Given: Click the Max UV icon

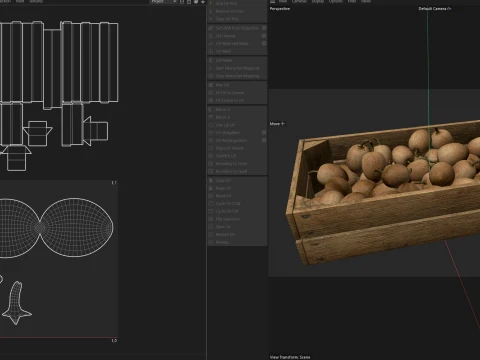Looking at the screenshot, I should click(211, 85).
